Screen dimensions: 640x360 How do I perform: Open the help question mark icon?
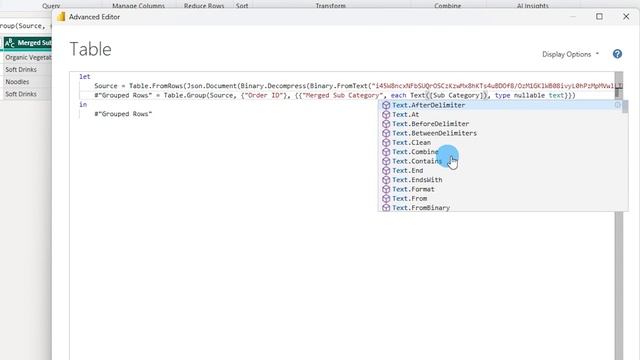point(617,54)
